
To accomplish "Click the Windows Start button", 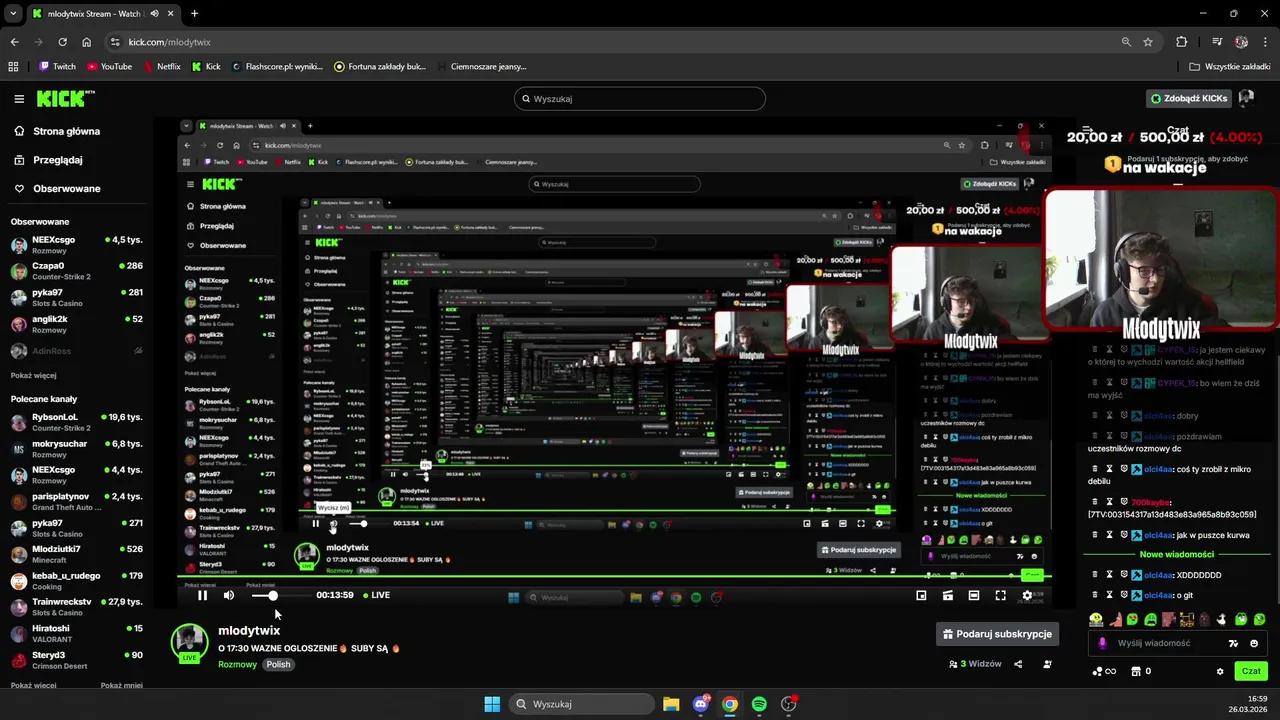I will click(x=492, y=704).
